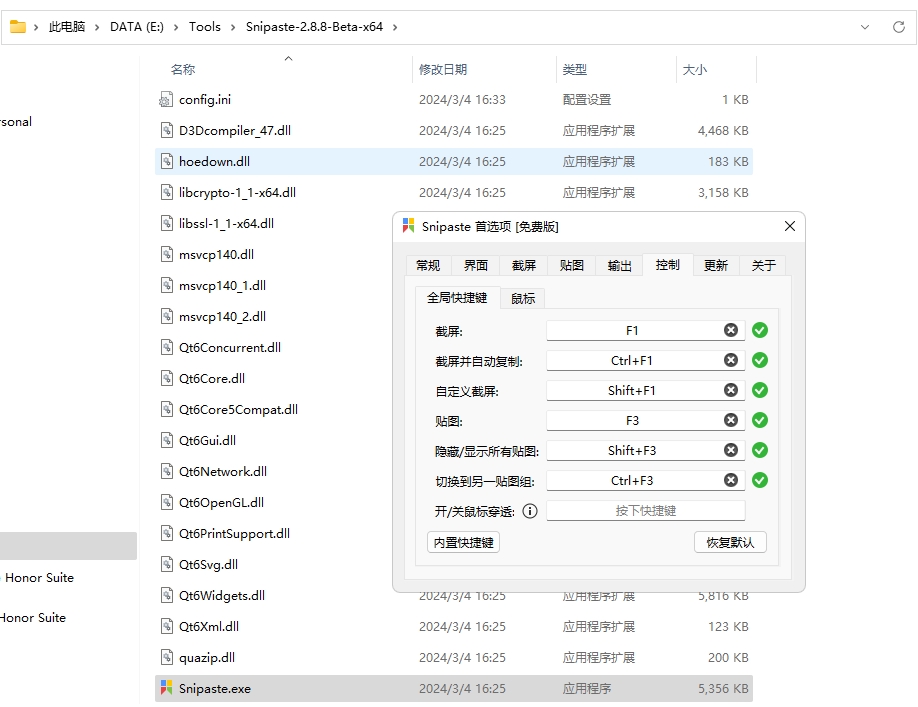The image size is (918, 707).
Task: Switch to the 贴图 tab
Action: (571, 265)
